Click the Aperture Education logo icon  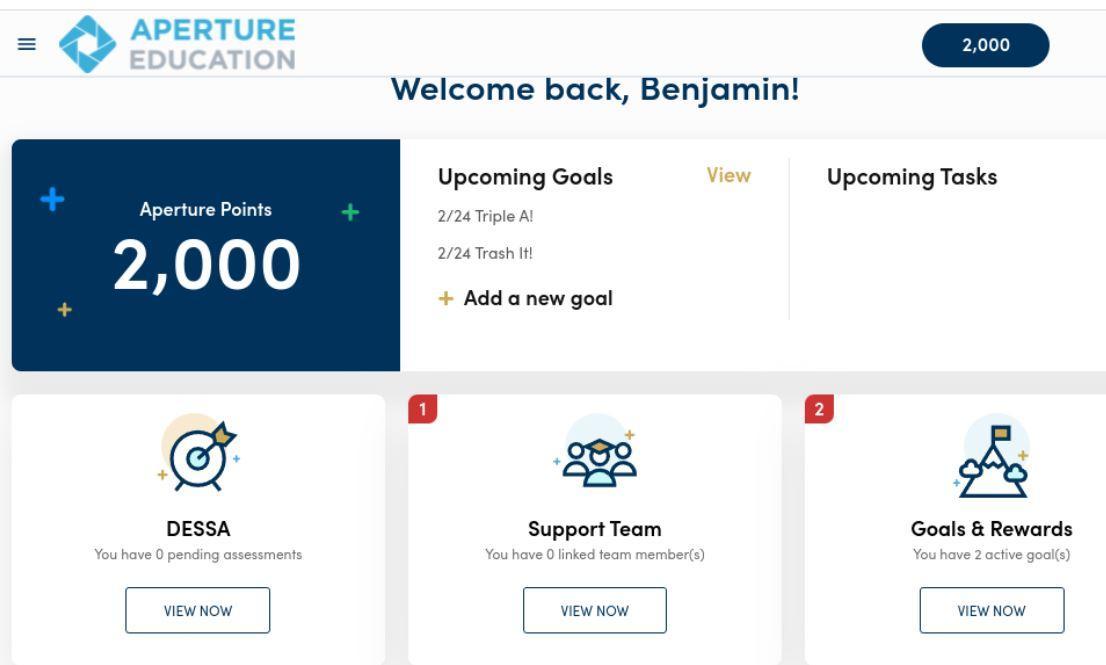(88, 44)
